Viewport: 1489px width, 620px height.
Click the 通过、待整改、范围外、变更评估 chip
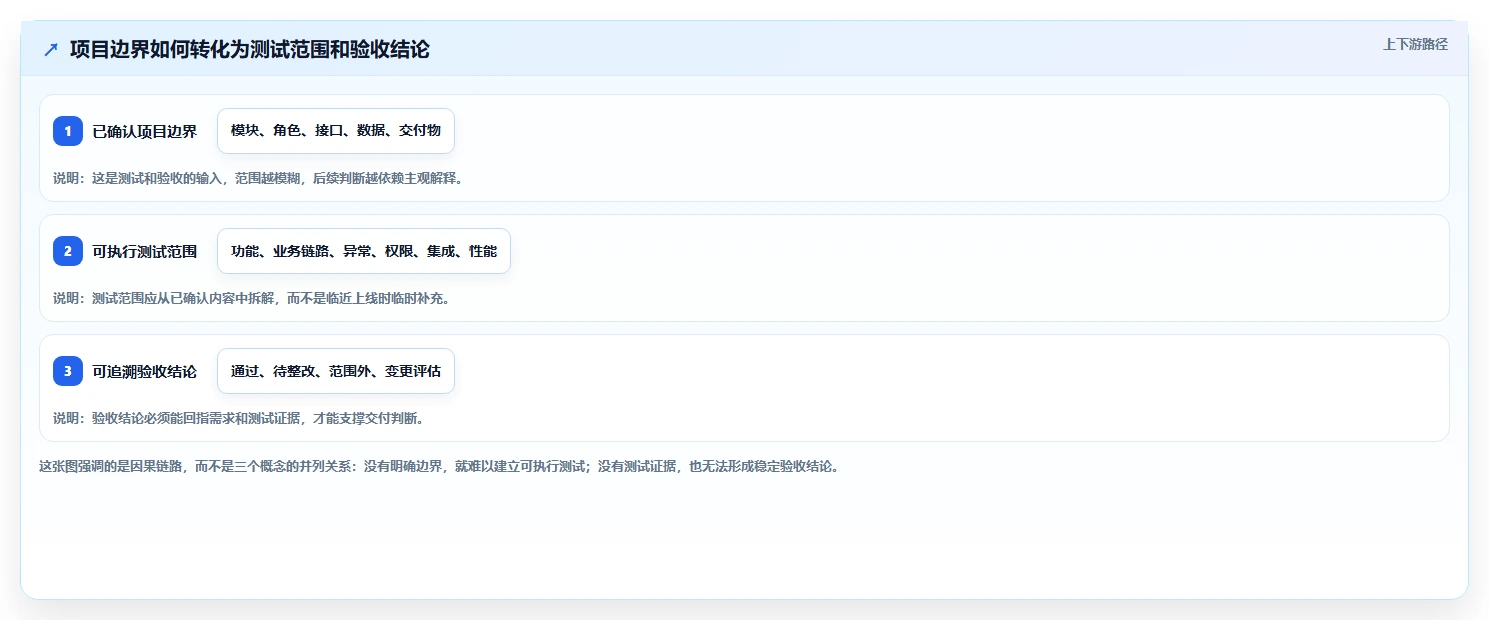(336, 371)
